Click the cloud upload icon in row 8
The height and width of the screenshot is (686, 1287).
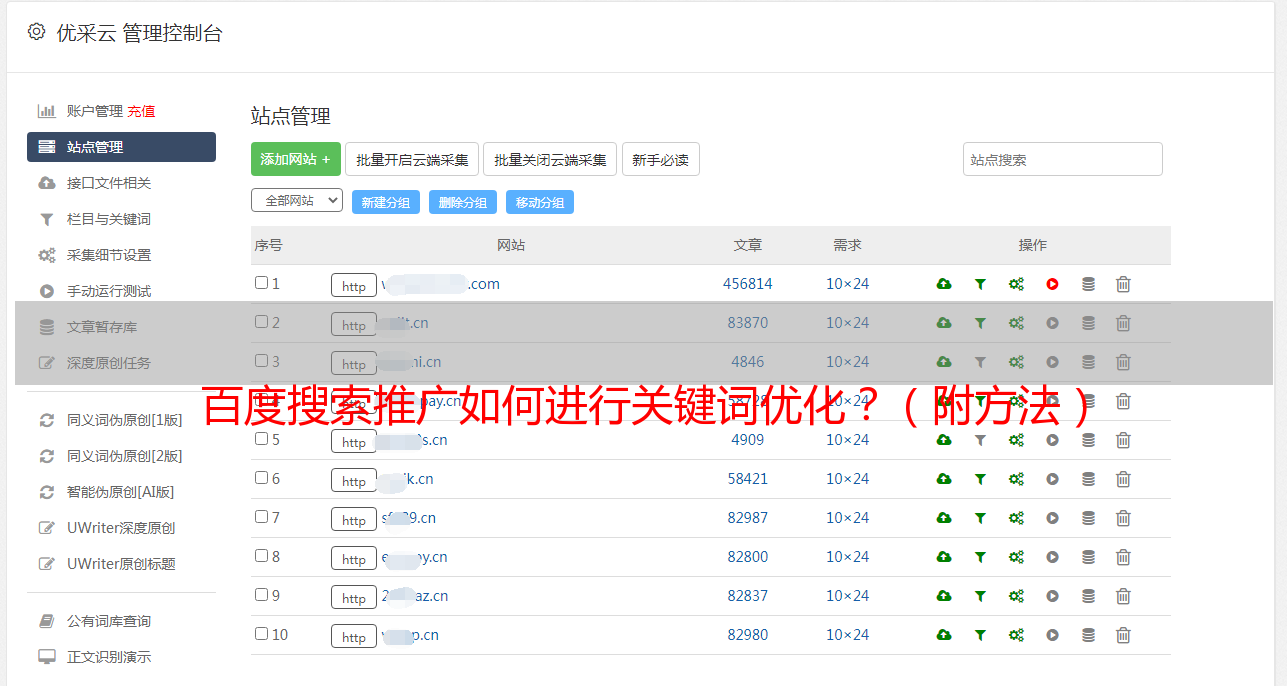pos(944,557)
